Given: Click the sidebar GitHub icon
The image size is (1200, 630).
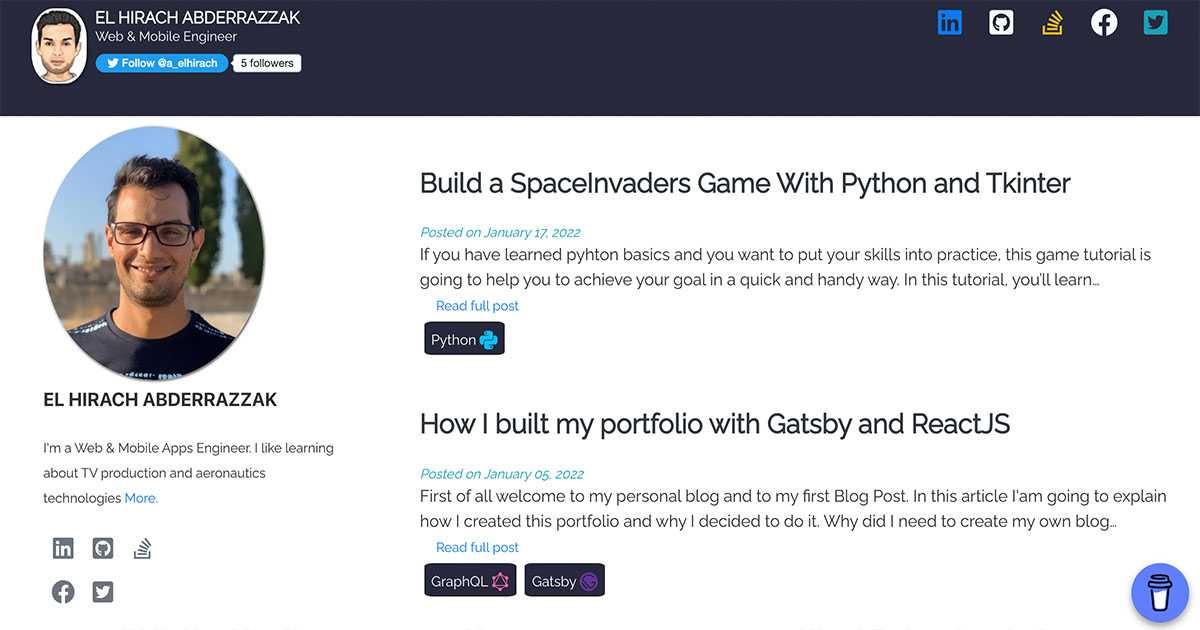Looking at the screenshot, I should (x=103, y=548).
